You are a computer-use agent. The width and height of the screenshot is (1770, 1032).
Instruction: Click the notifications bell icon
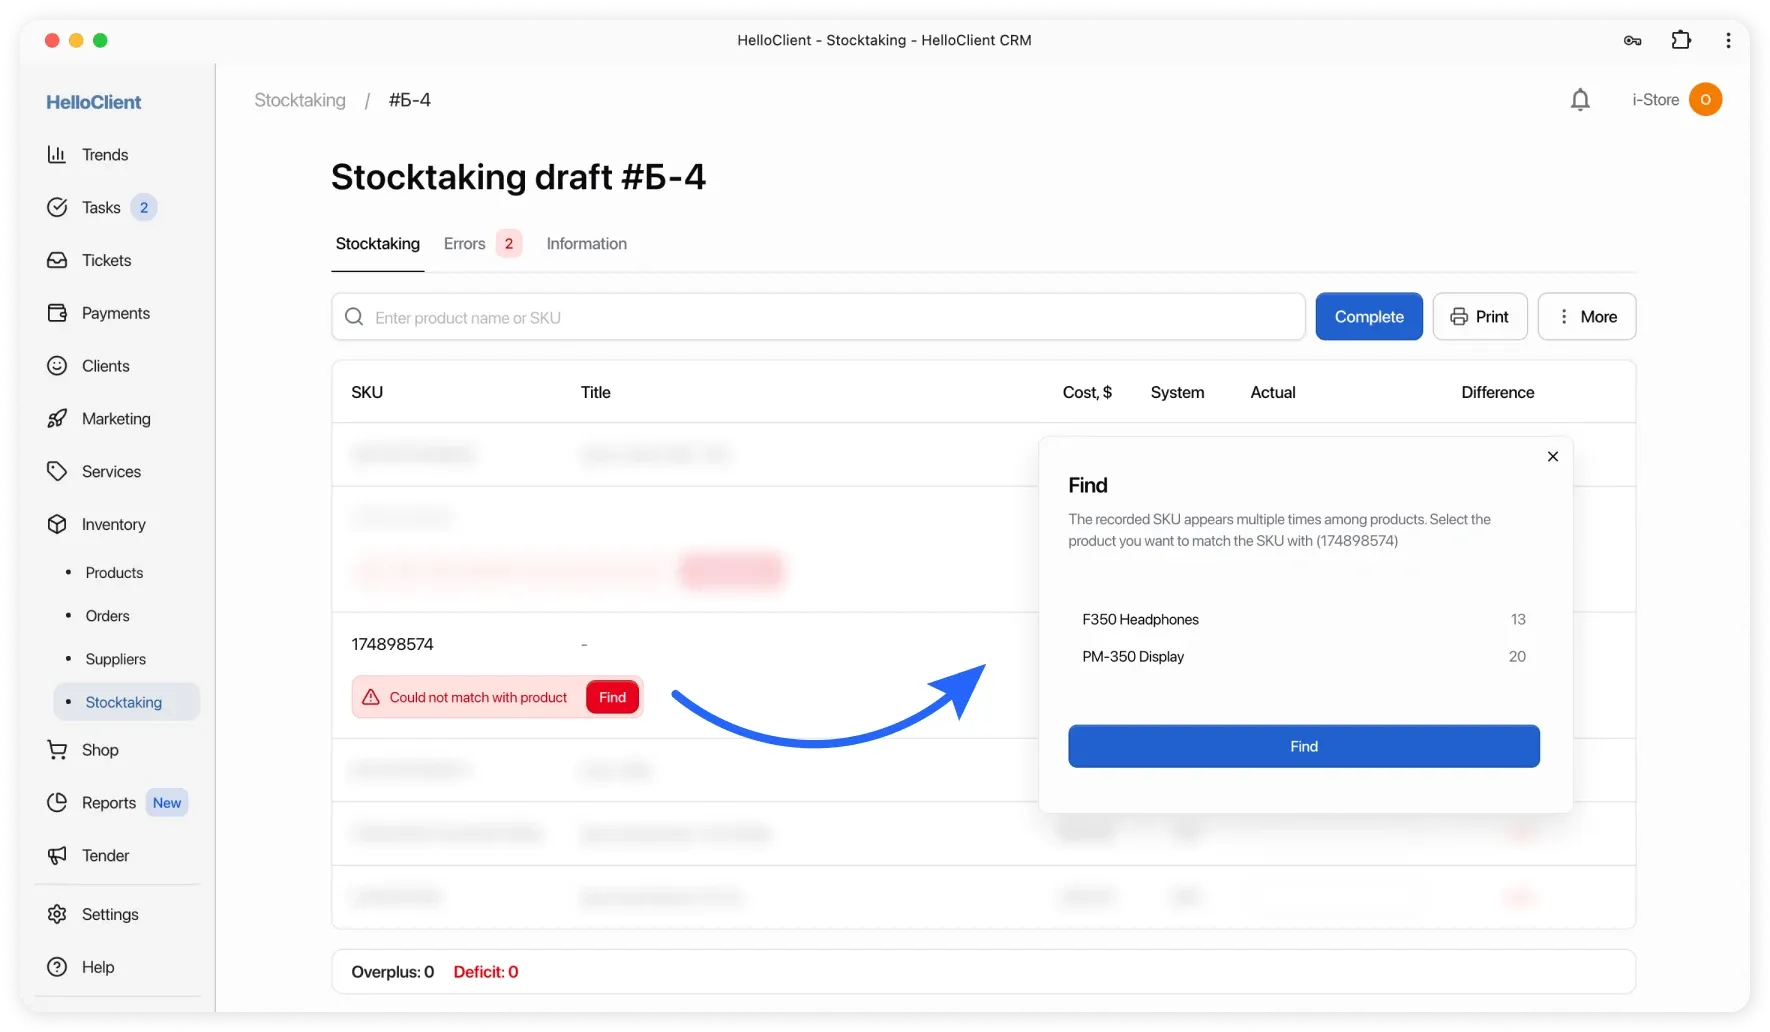[x=1580, y=100]
